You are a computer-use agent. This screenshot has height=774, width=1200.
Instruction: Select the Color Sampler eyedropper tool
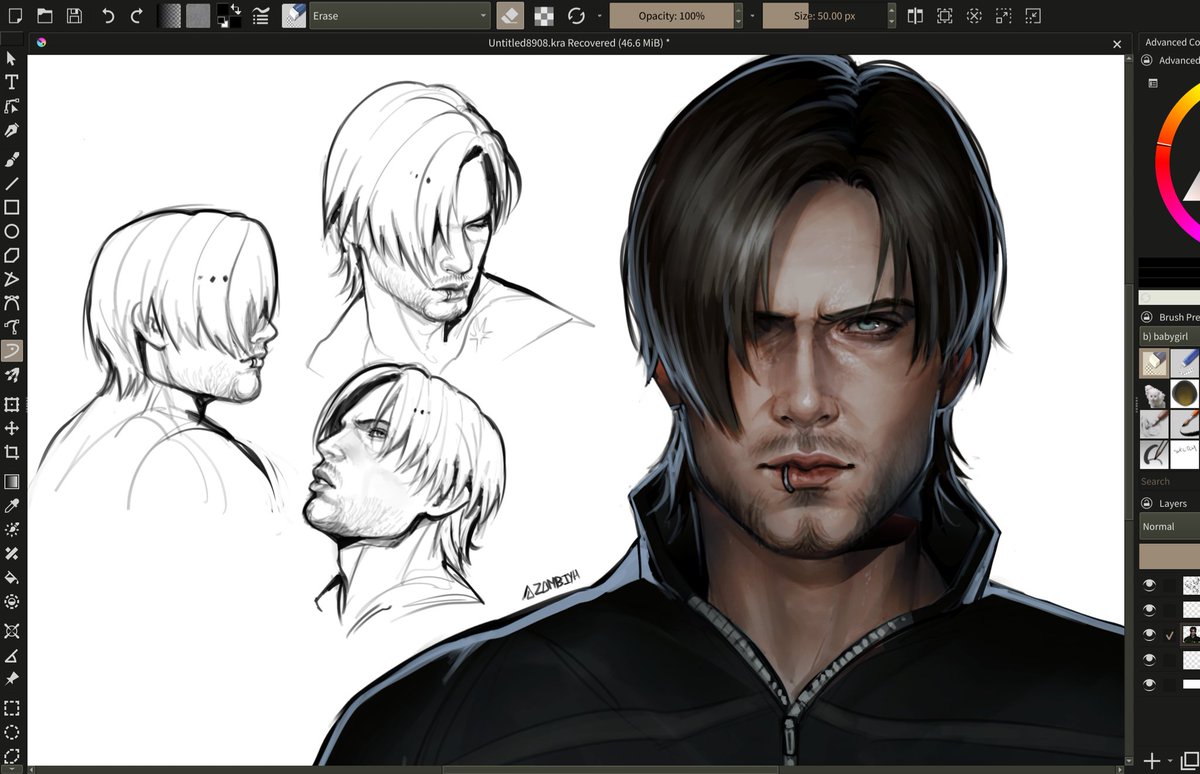[x=12, y=506]
